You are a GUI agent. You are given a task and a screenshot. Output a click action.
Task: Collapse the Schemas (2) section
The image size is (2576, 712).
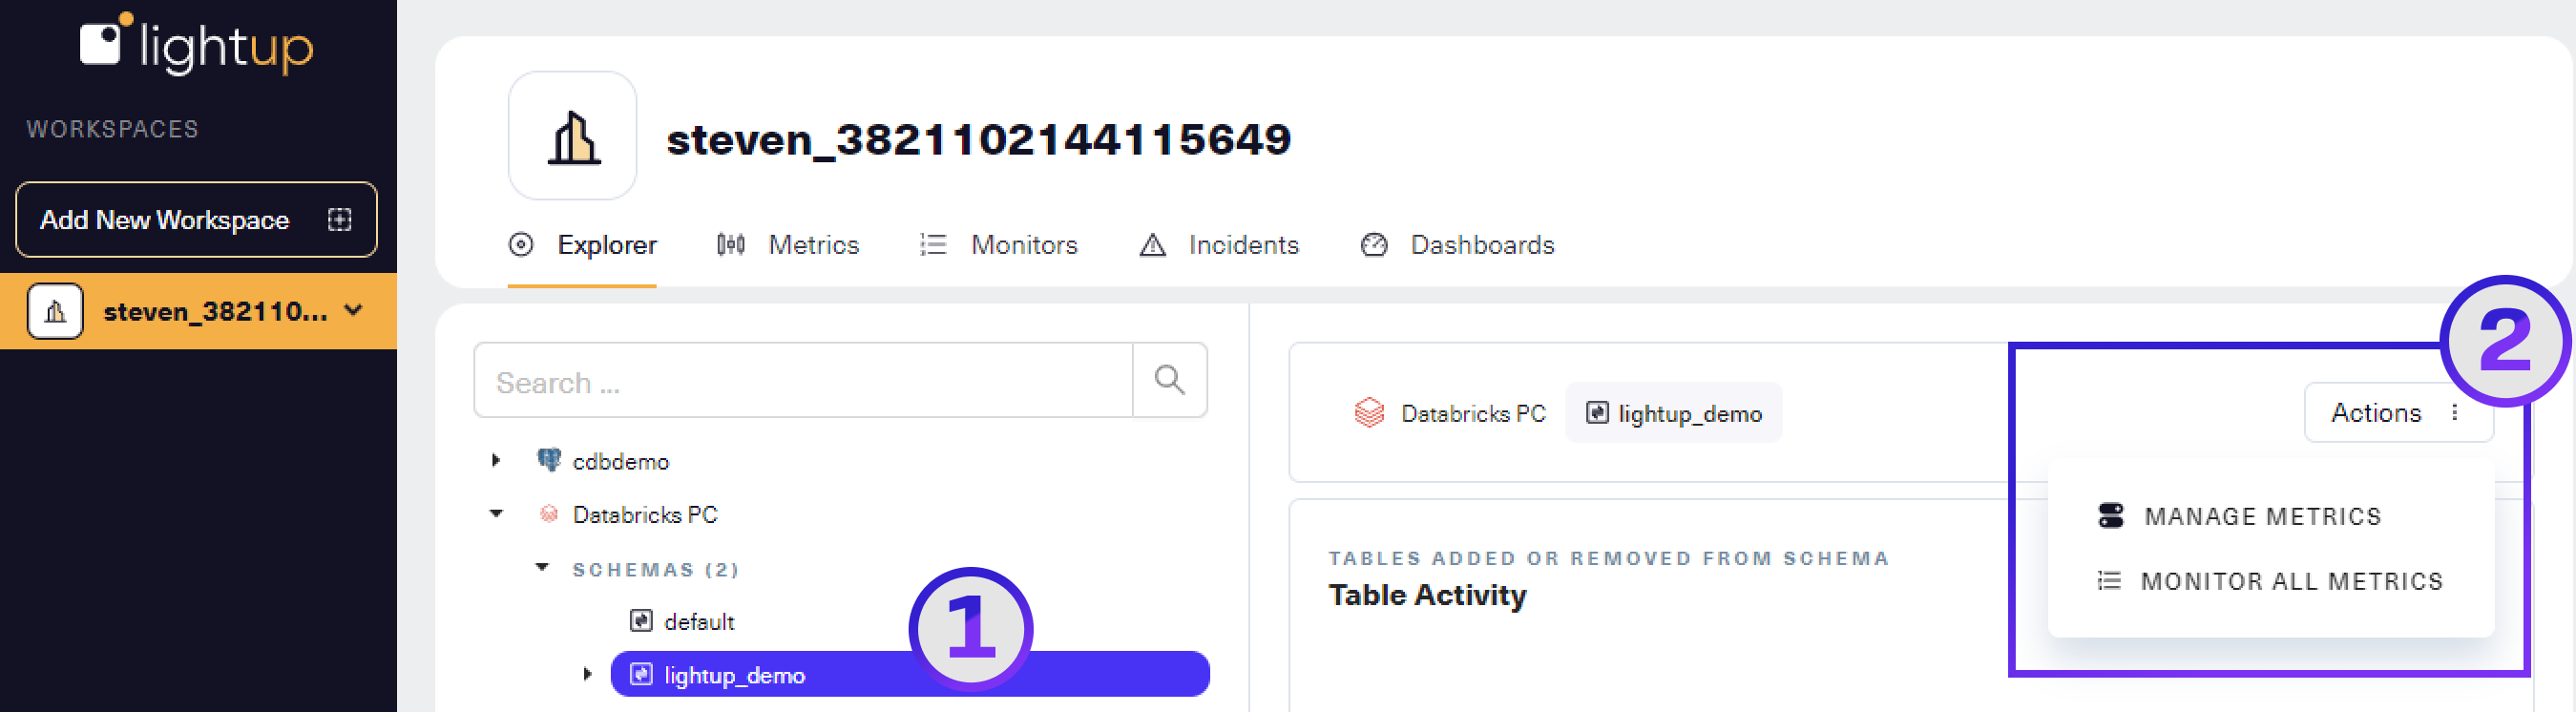[x=542, y=568]
